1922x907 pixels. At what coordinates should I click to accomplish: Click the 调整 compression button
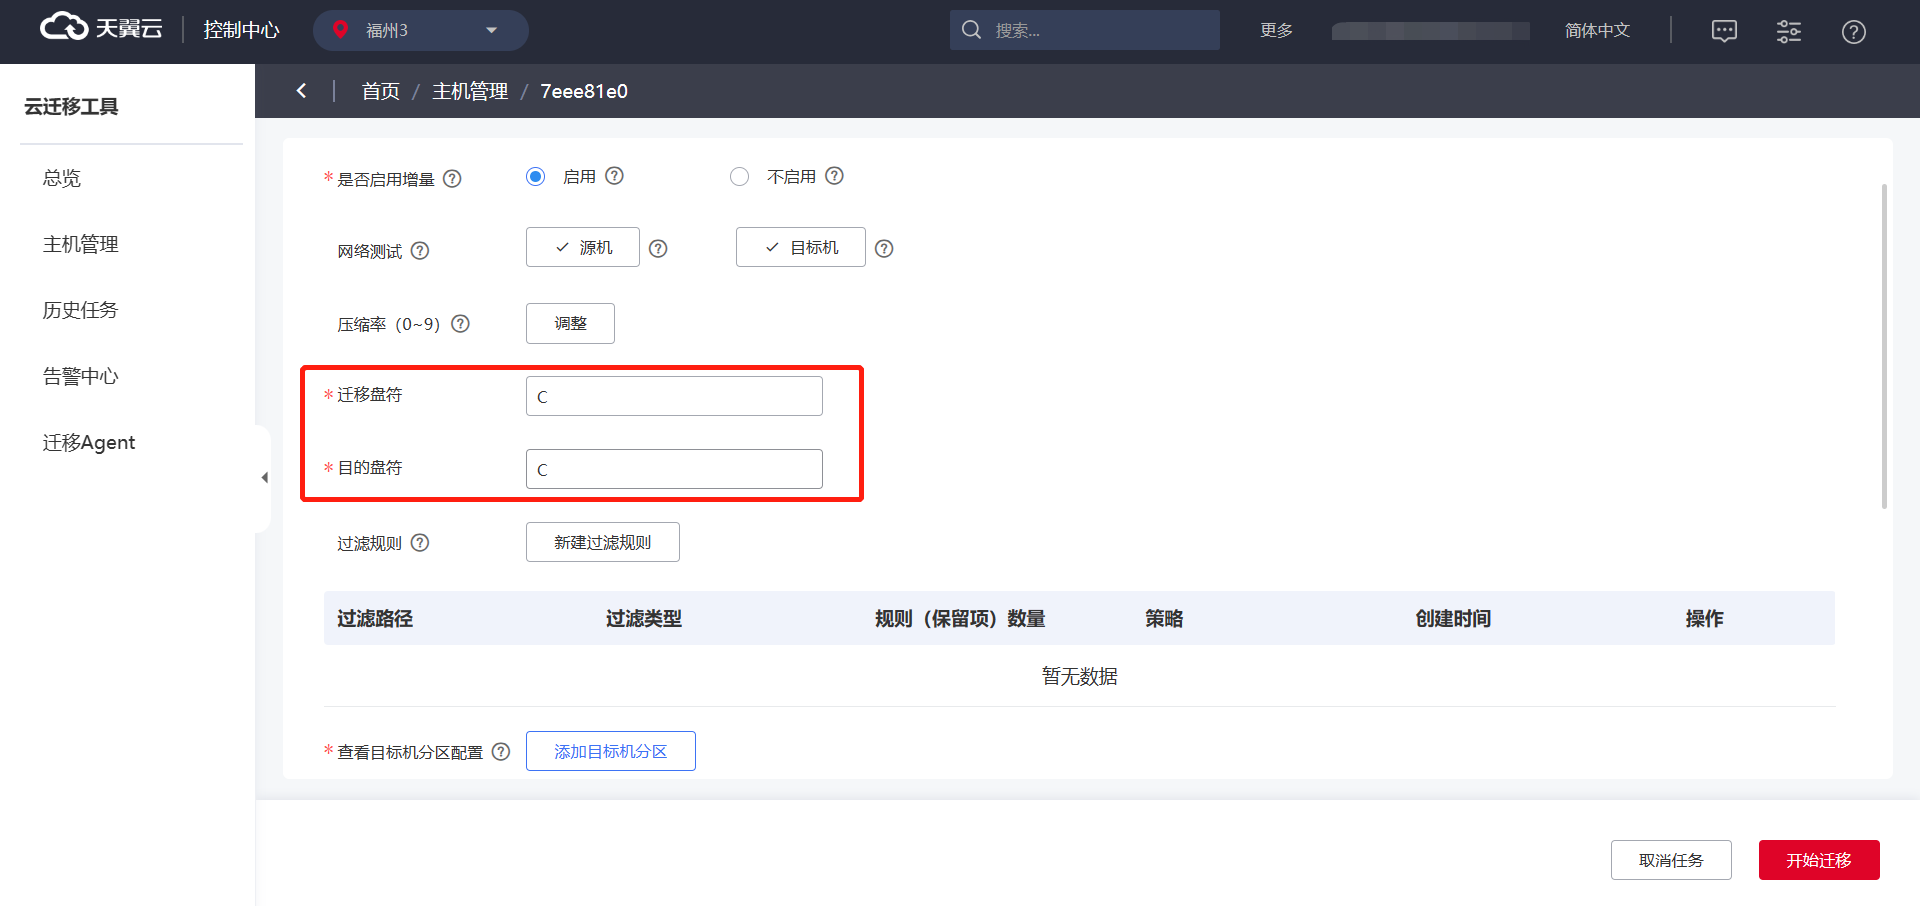click(x=570, y=323)
